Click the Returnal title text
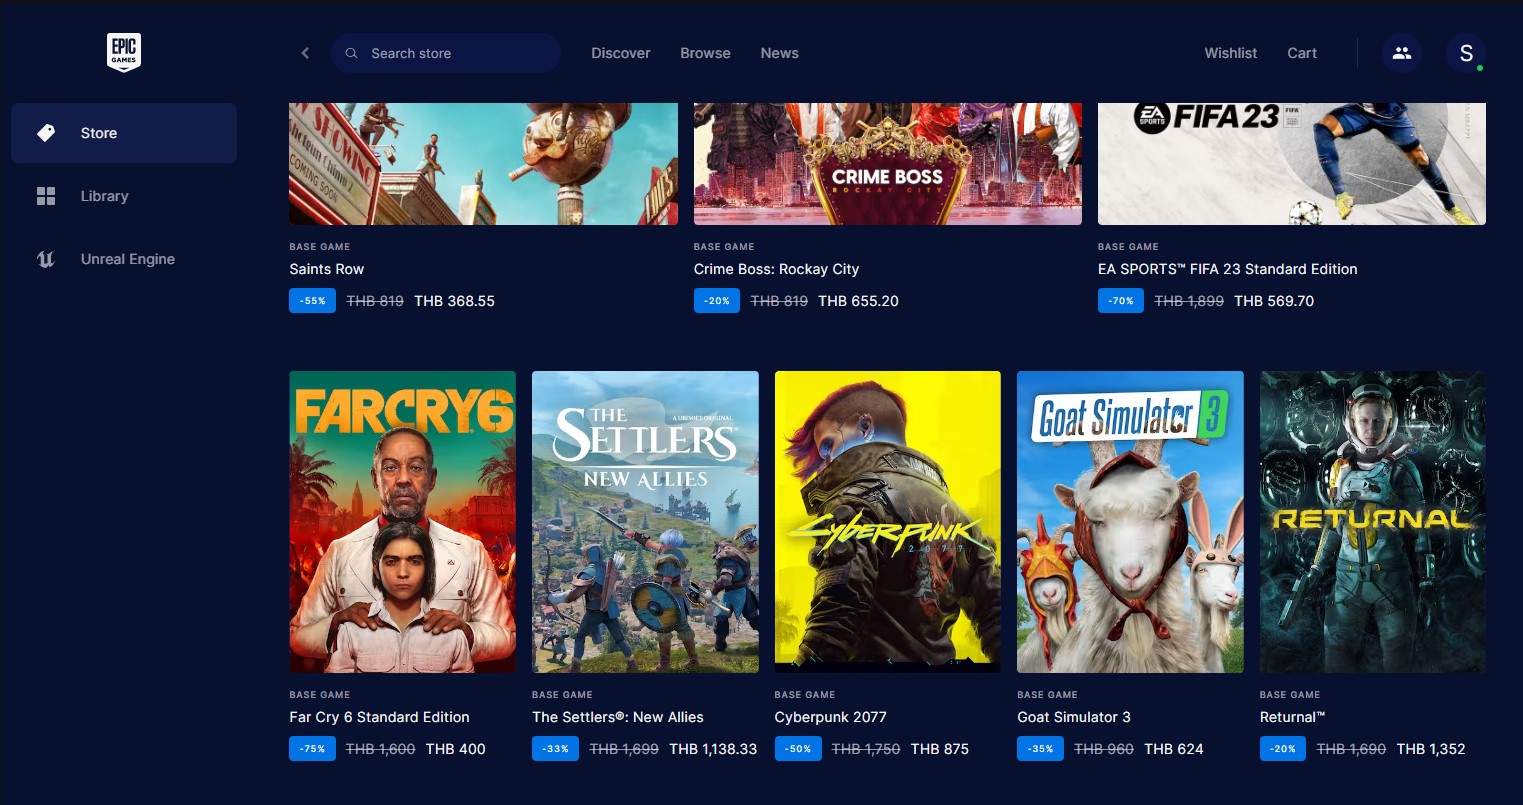Image resolution: width=1523 pixels, height=805 pixels. click(x=1293, y=717)
